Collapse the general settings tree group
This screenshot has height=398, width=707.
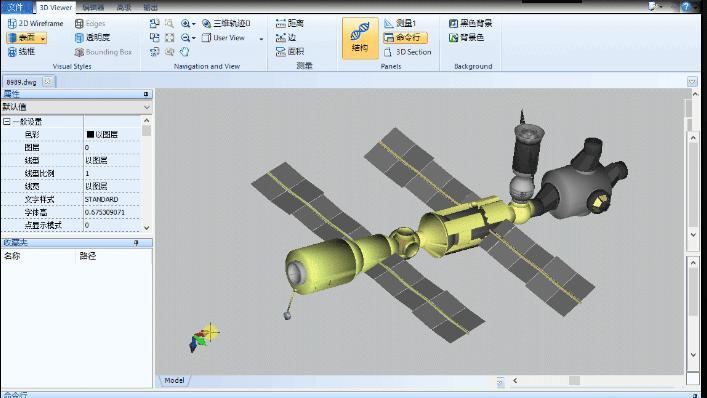[6, 122]
